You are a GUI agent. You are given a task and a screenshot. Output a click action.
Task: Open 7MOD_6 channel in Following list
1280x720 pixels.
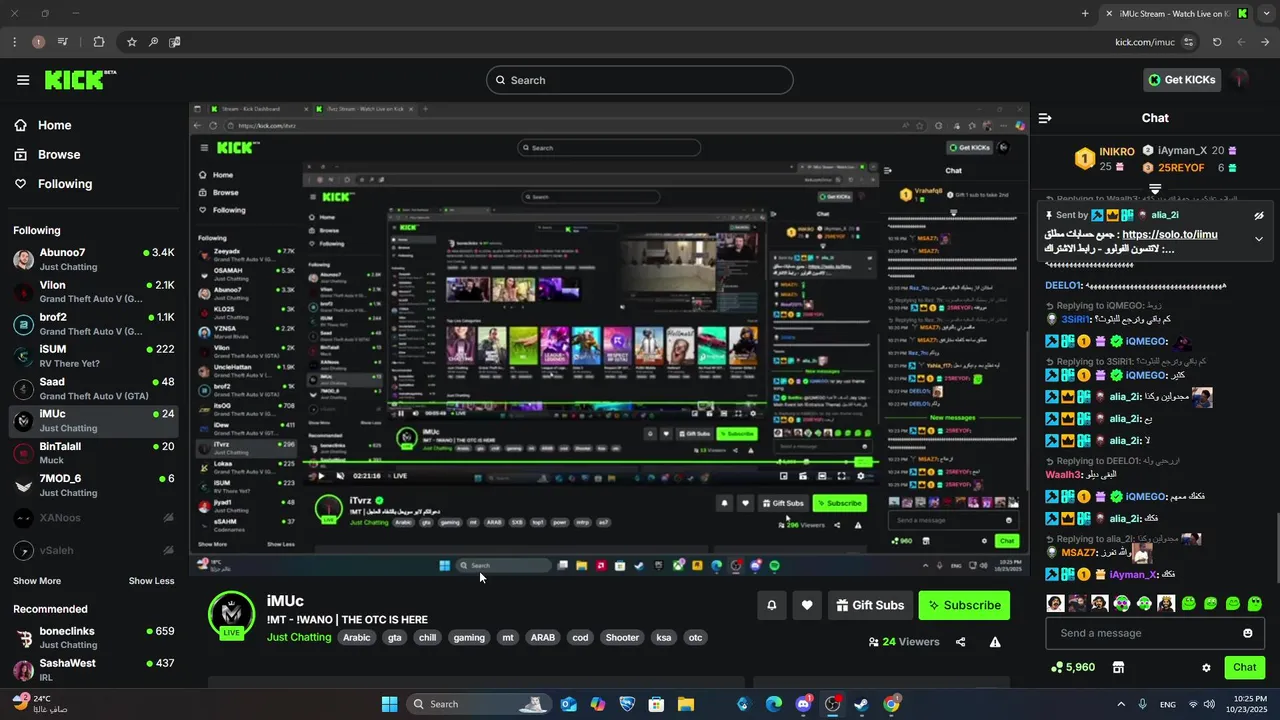point(94,485)
